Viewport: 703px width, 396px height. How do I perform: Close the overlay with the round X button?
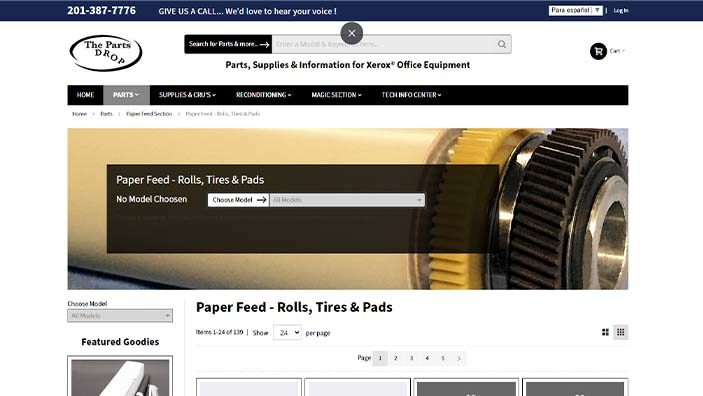pyautogui.click(x=352, y=33)
